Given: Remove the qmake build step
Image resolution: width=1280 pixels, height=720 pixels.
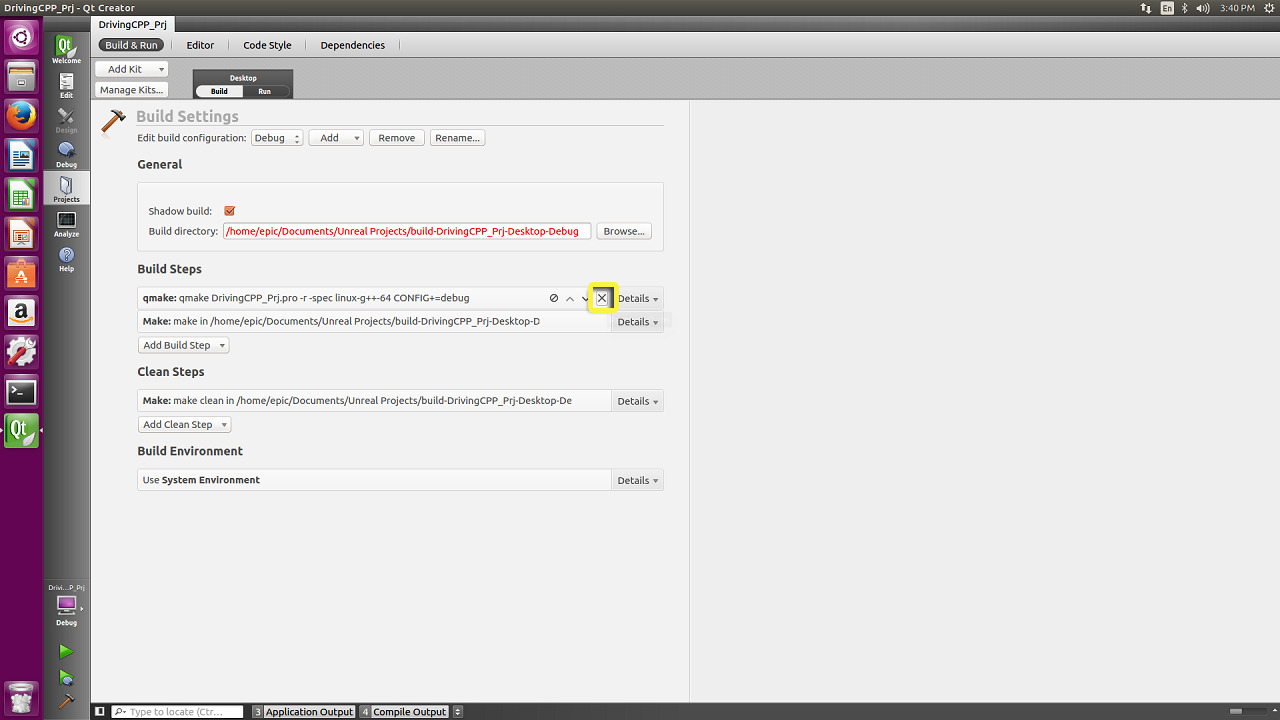Looking at the screenshot, I should (x=601, y=298).
